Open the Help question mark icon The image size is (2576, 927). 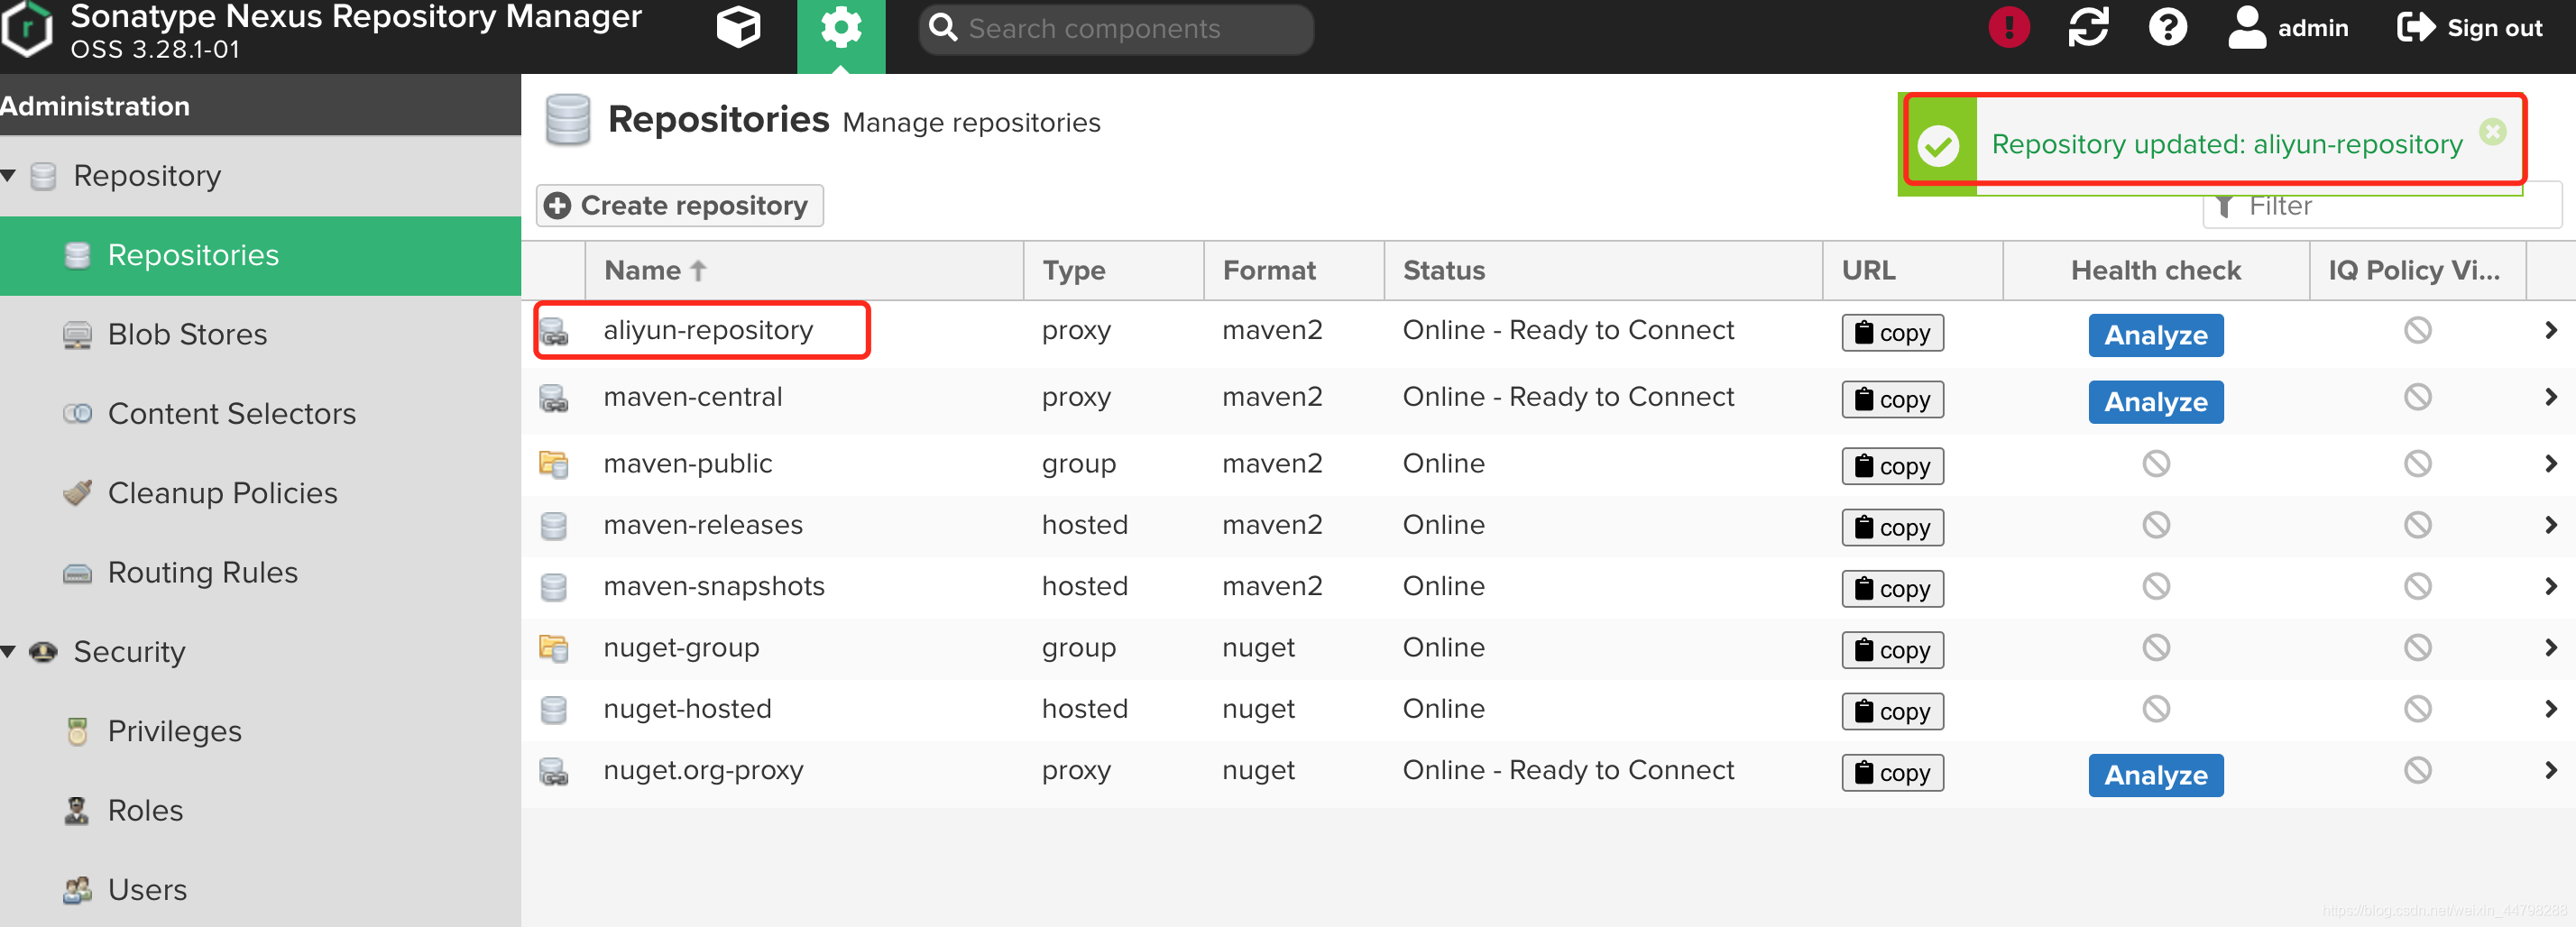coord(2167,27)
